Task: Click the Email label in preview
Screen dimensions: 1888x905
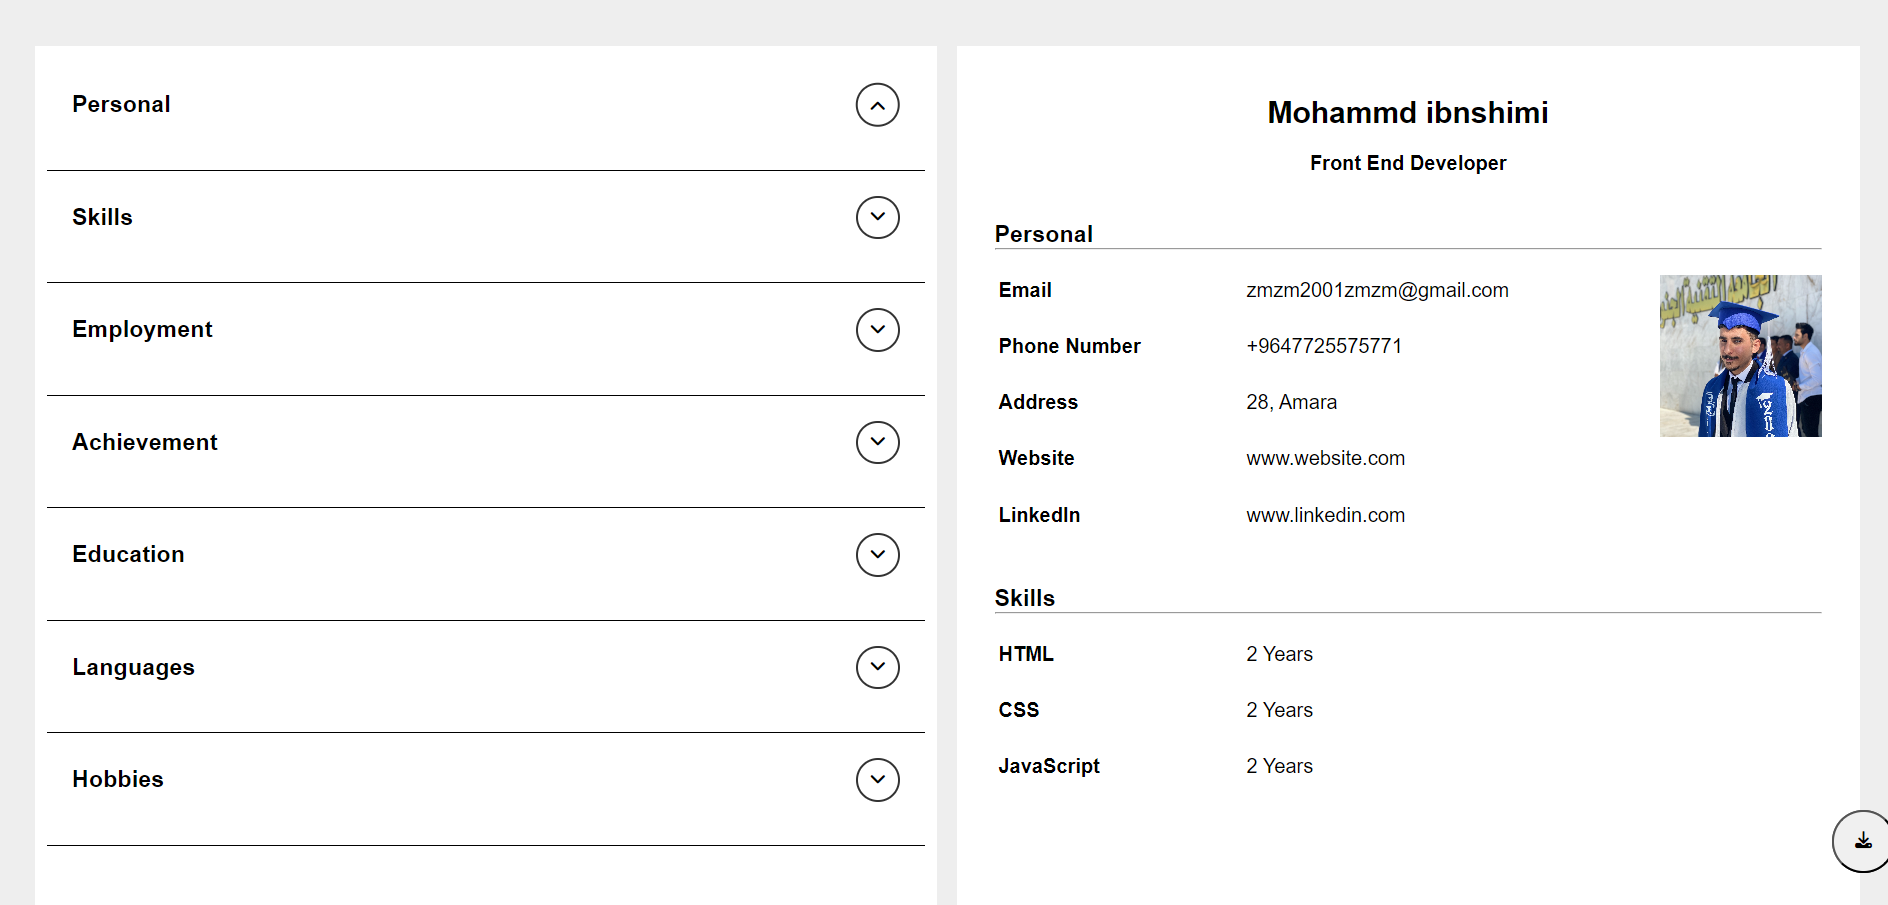Action: 1025,290
